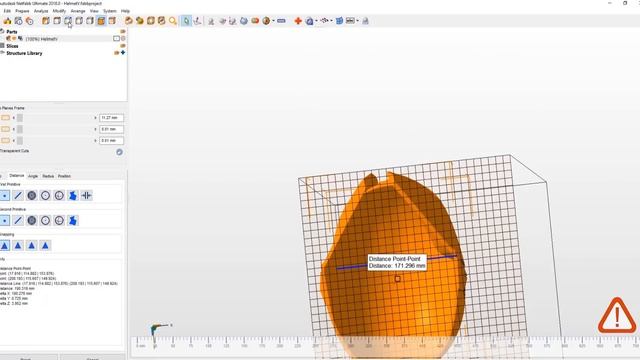Click the Z clipping plane slider handle
Screen dimensions: 640x360
[20, 140]
